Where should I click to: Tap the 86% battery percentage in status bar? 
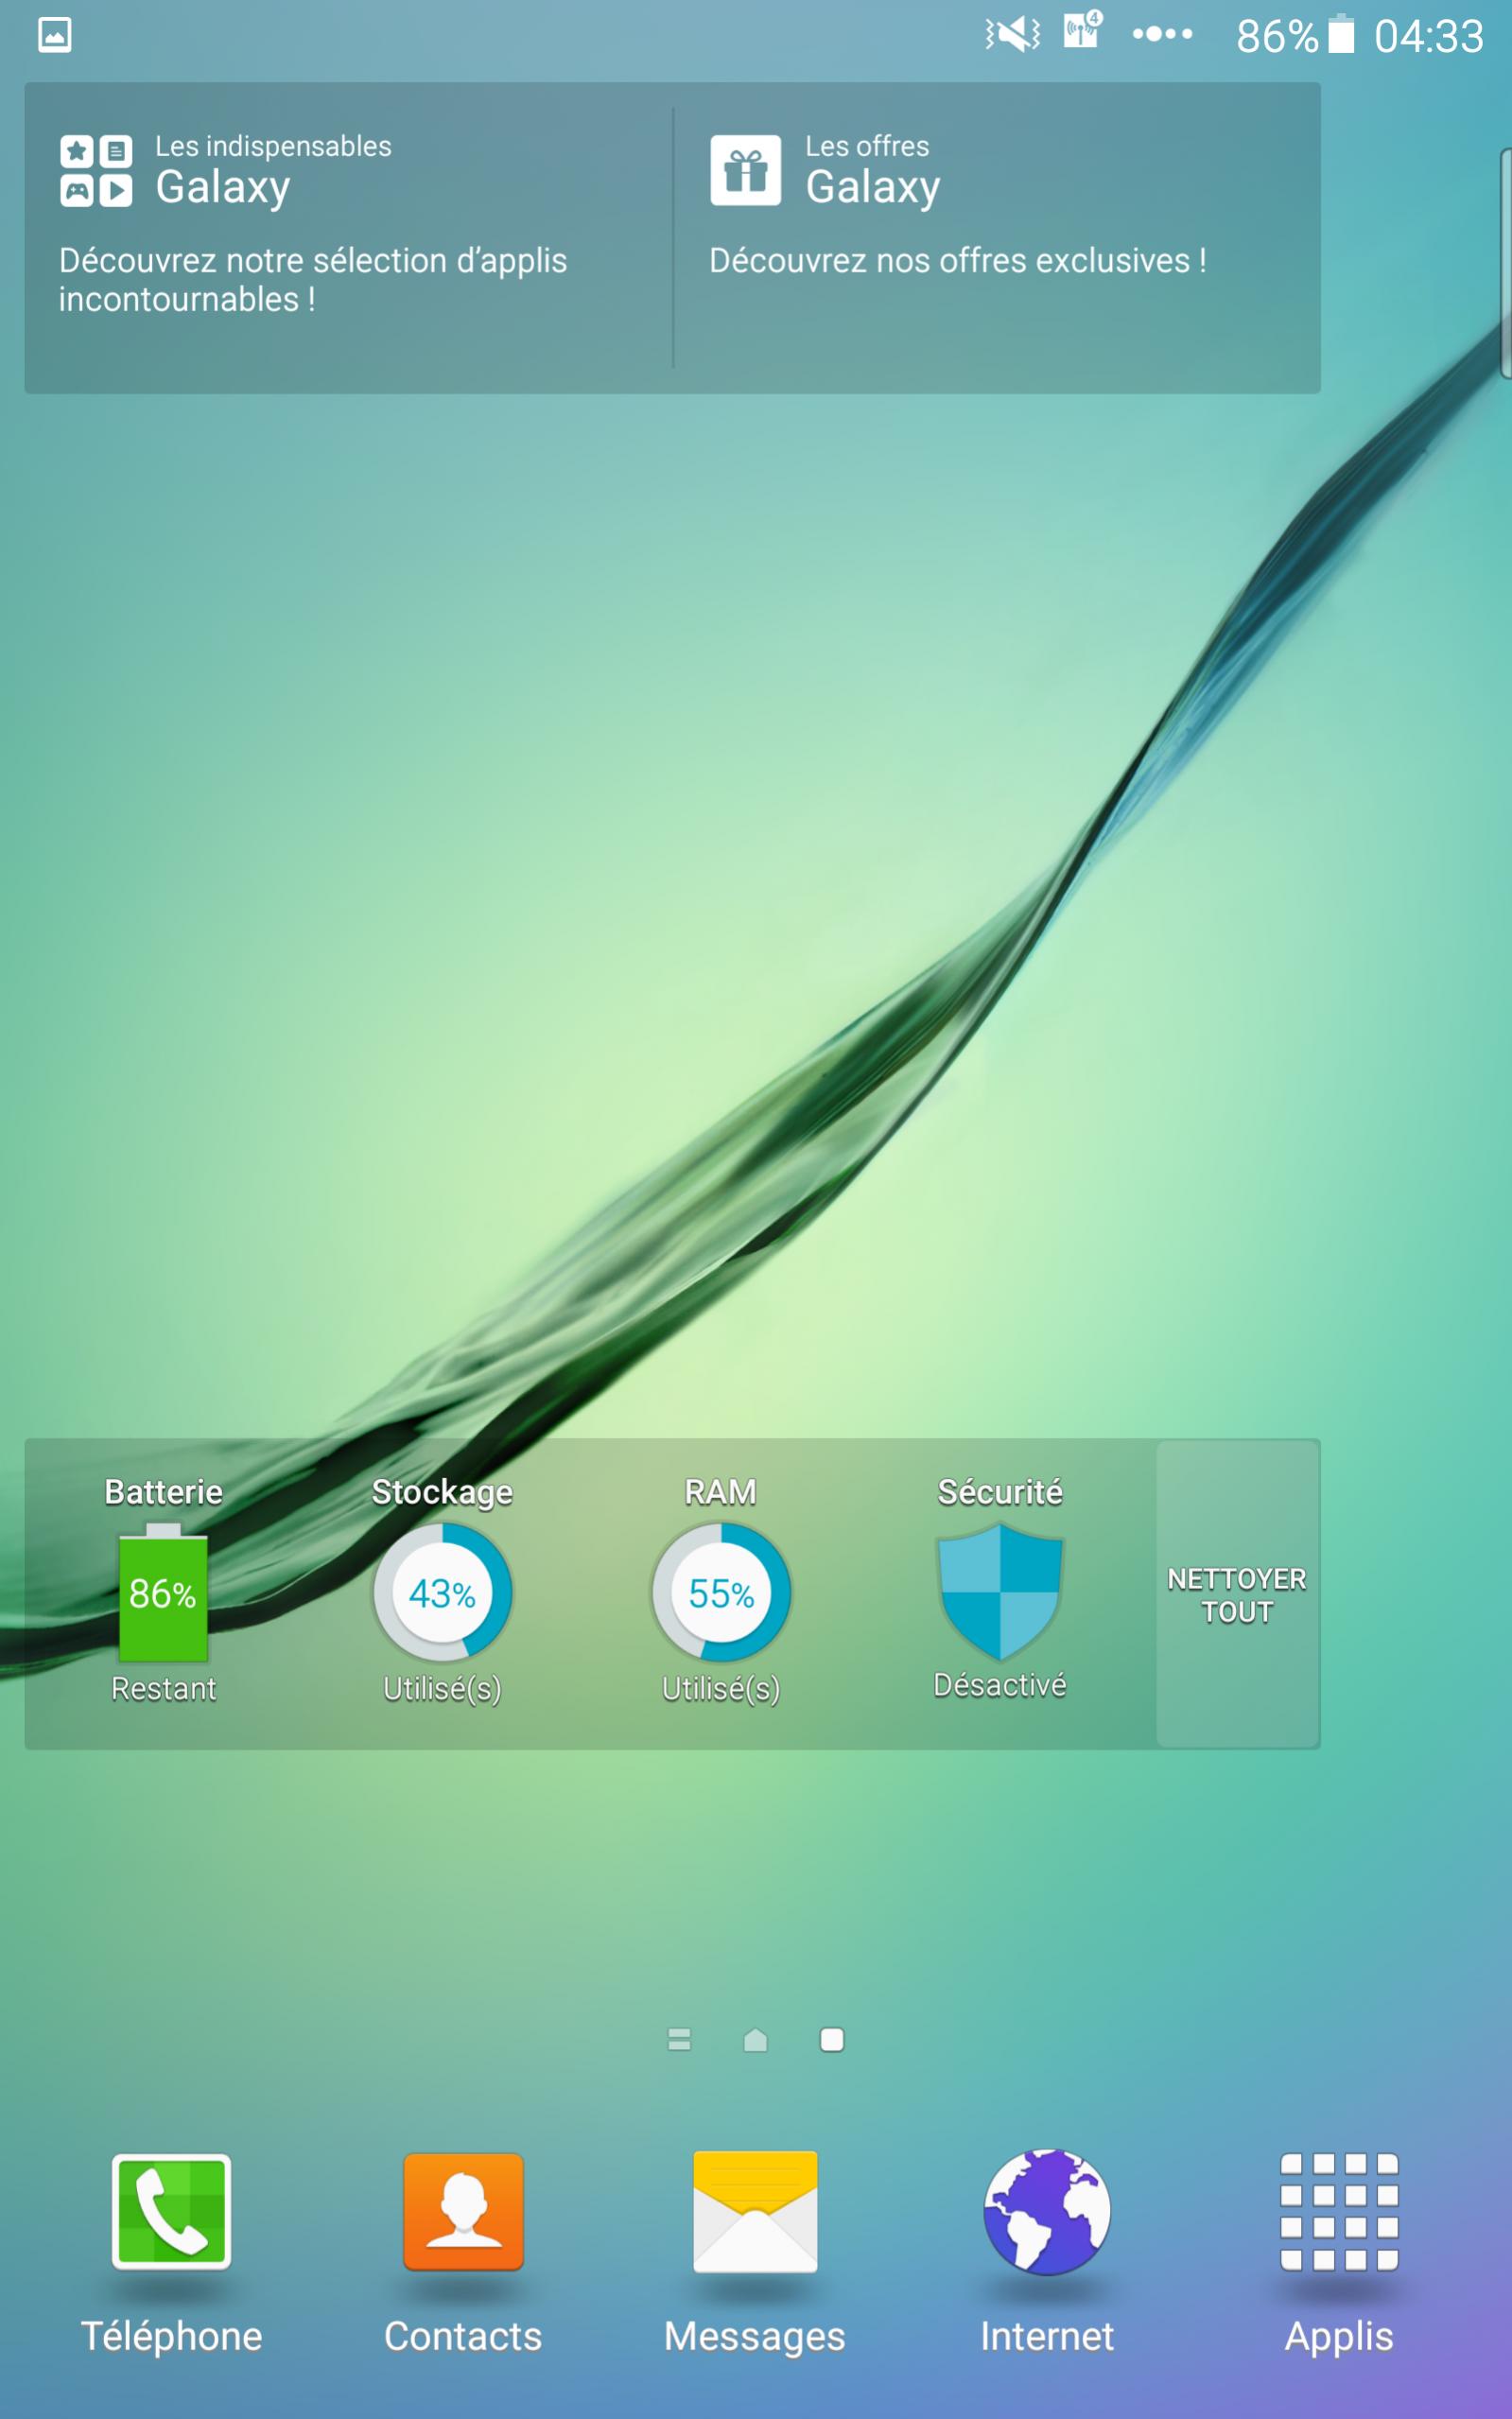pyautogui.click(x=1278, y=36)
